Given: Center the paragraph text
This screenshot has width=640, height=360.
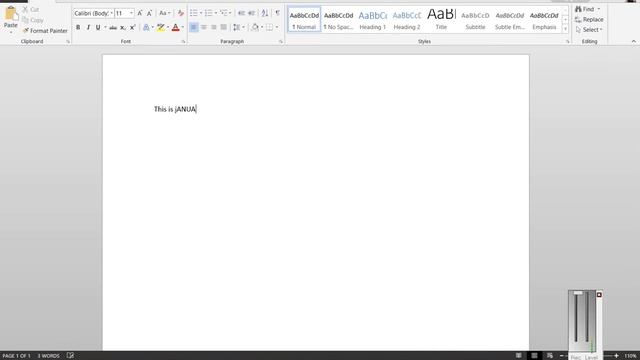Looking at the screenshot, I should (x=204, y=27).
